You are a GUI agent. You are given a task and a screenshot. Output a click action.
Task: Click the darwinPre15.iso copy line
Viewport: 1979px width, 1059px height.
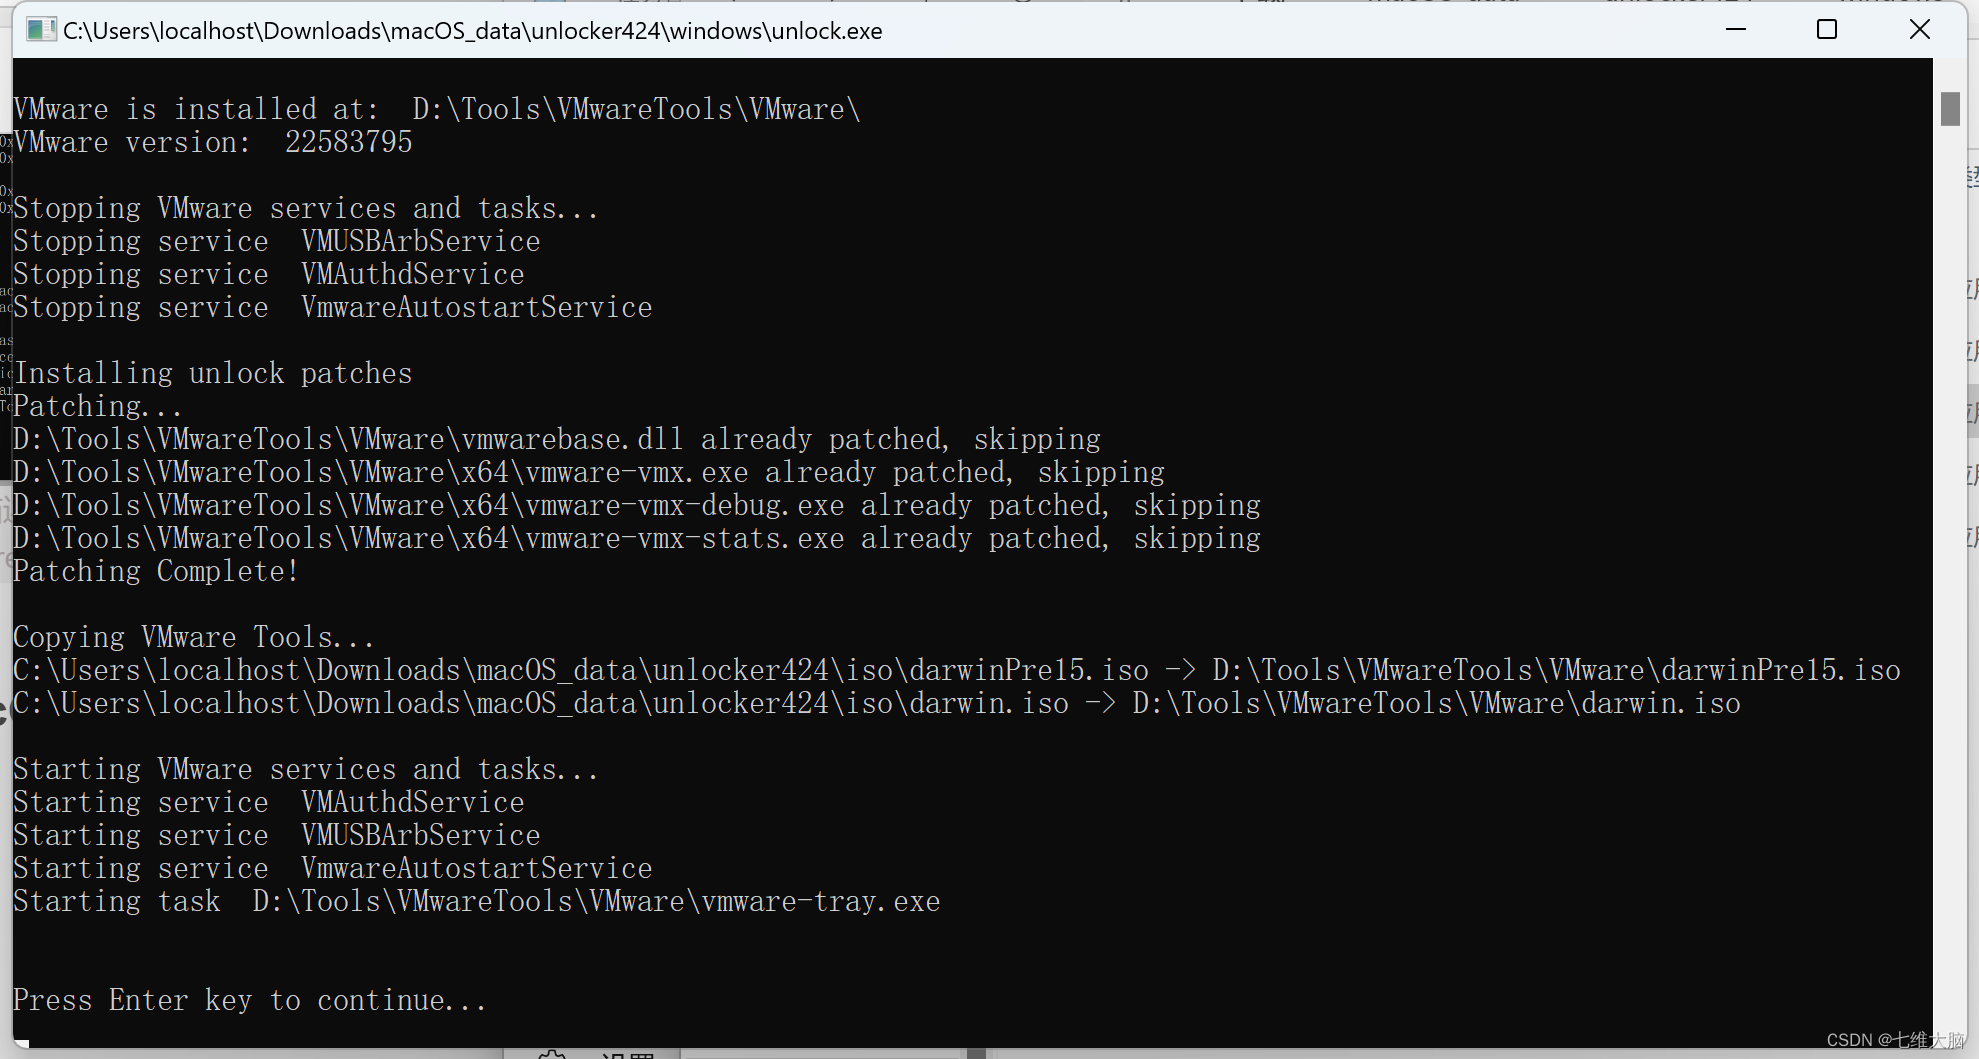click(x=957, y=671)
